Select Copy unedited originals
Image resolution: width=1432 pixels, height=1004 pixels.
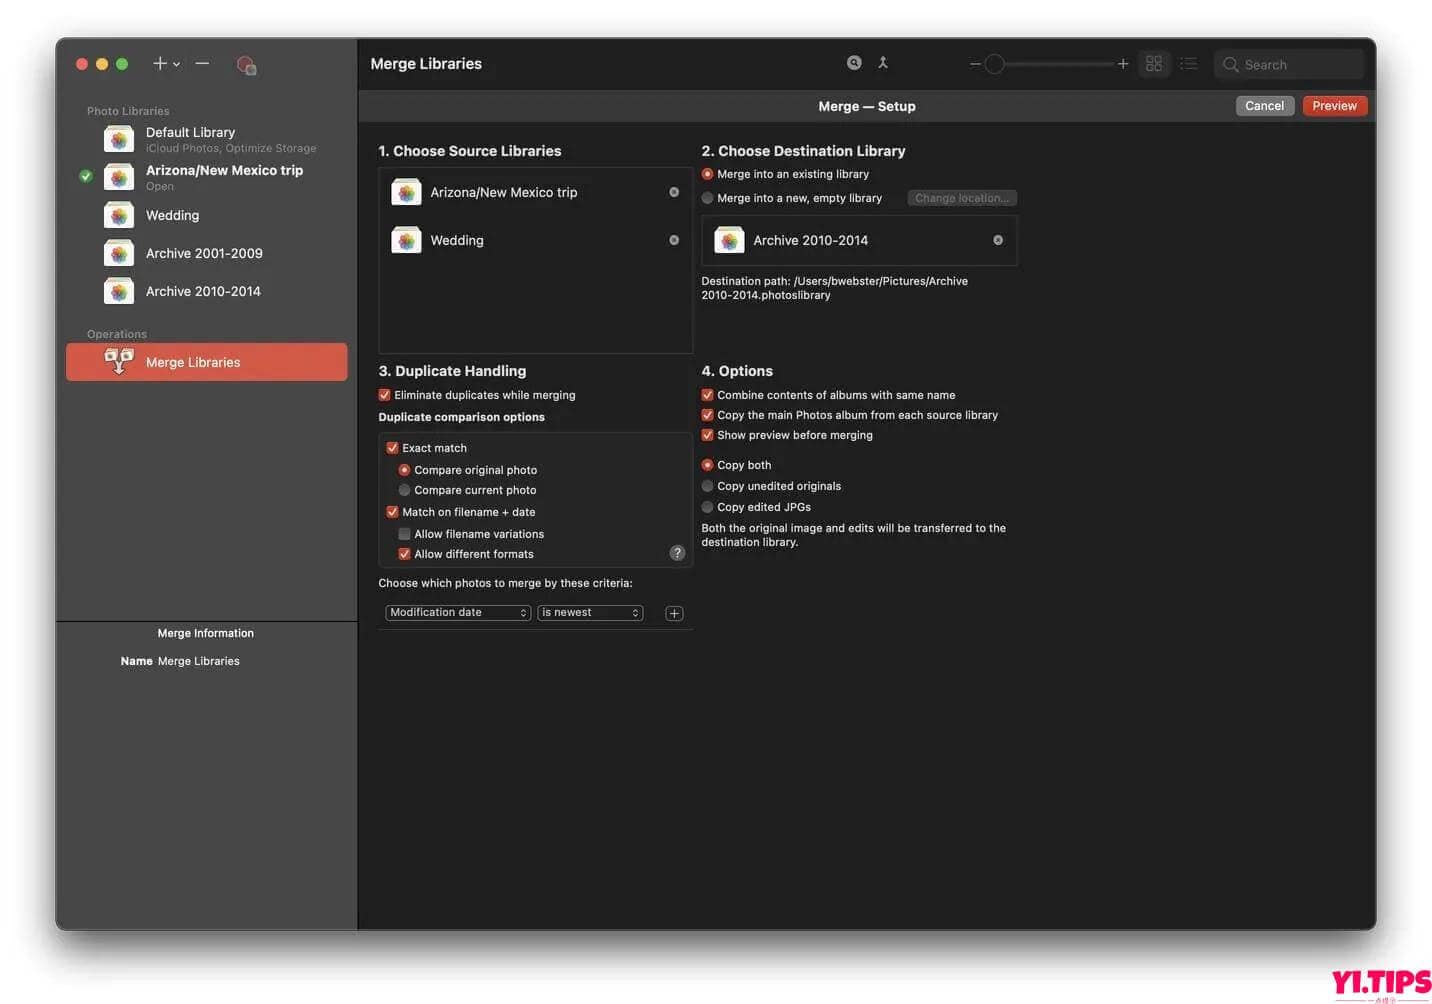pos(708,486)
